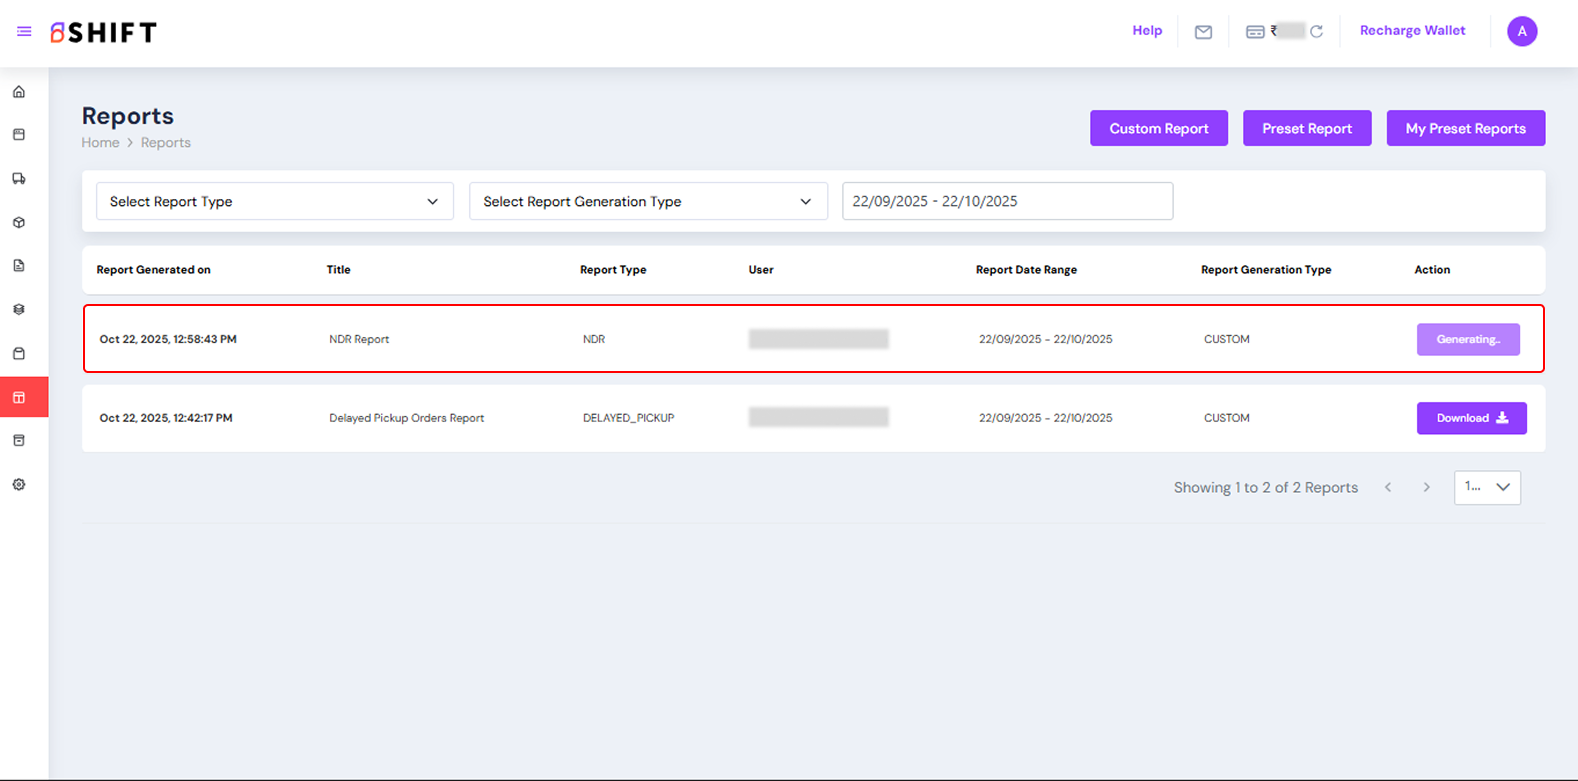Expand the page-size dropdown in pagination
Image resolution: width=1578 pixels, height=781 pixels.
[x=1486, y=487]
